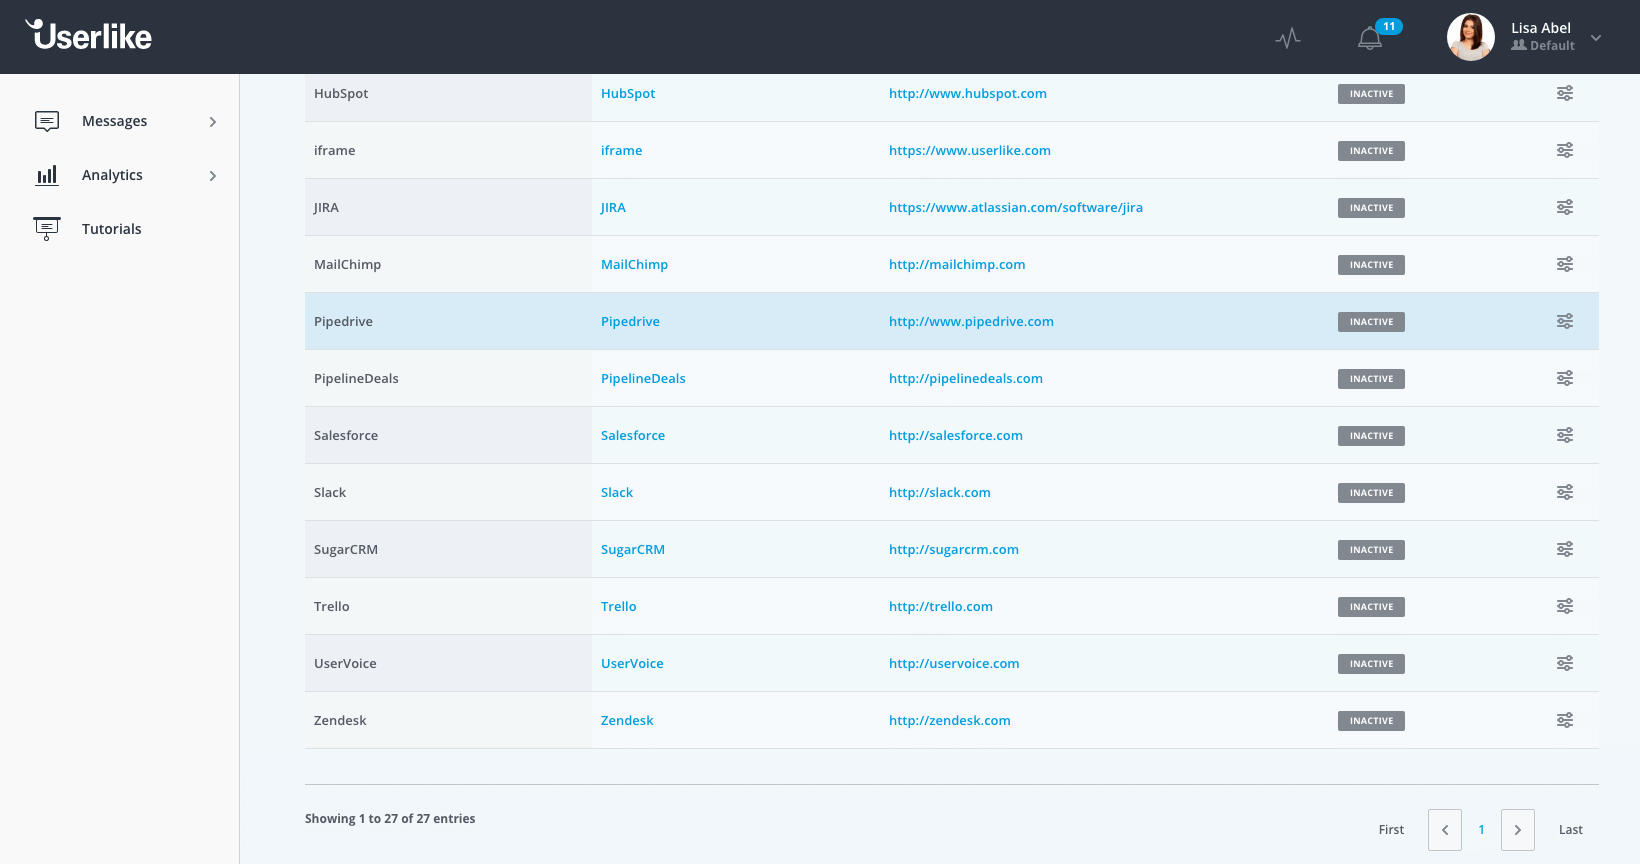Jump to First page
The width and height of the screenshot is (1640, 864).
tap(1391, 830)
